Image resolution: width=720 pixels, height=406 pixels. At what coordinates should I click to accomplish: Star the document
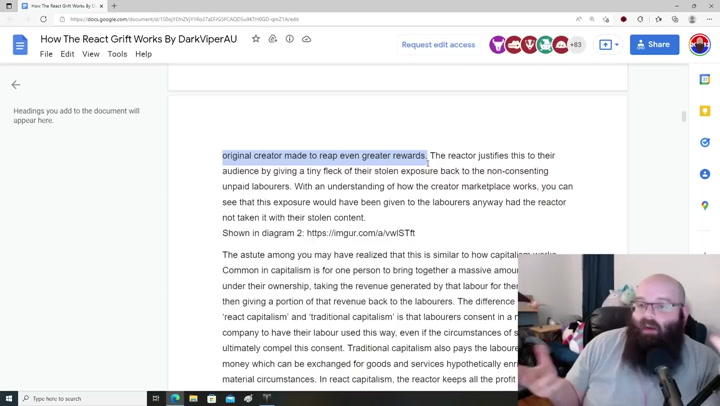[256, 39]
